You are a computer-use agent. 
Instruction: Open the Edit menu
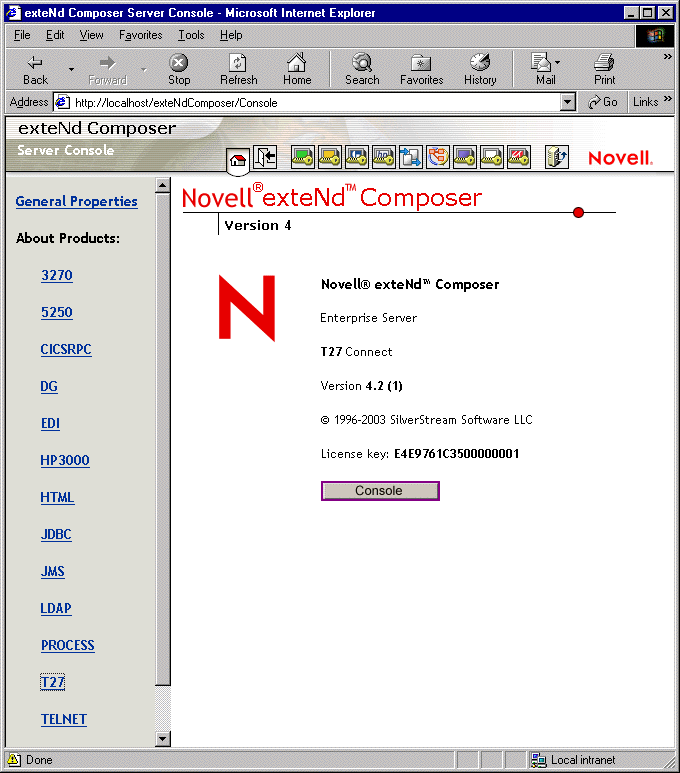[55, 35]
